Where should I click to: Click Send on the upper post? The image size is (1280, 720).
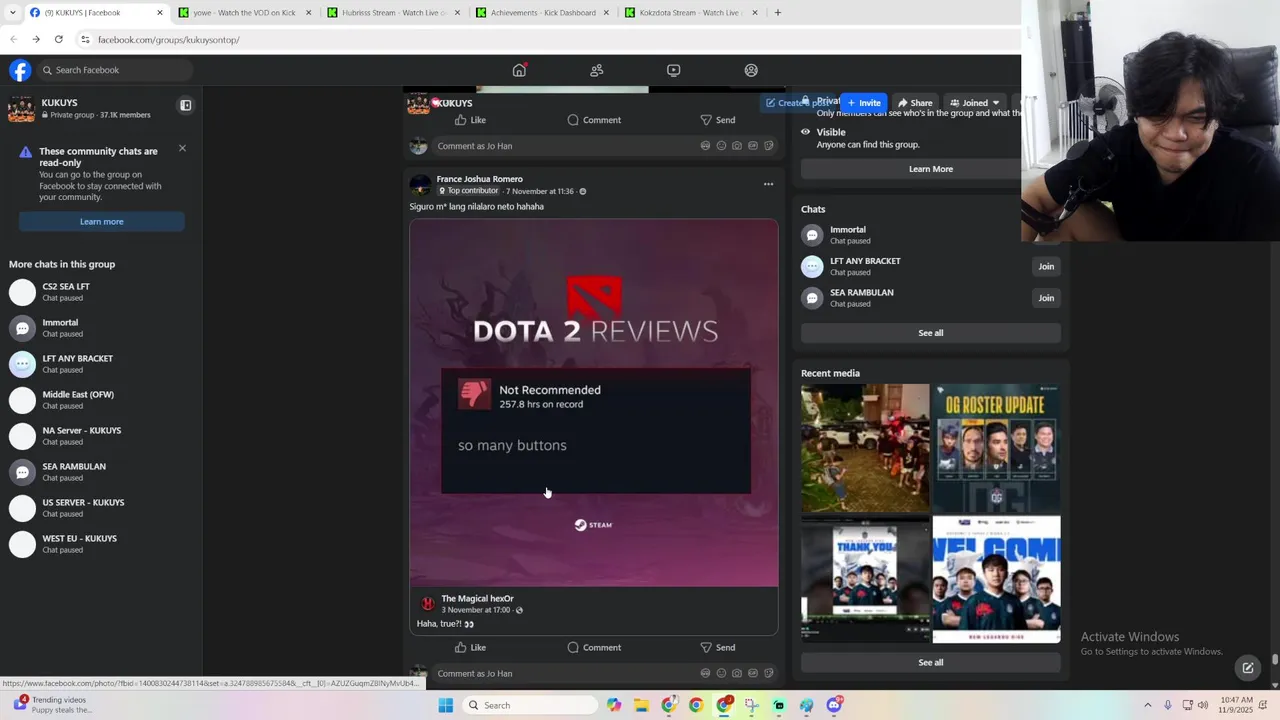click(717, 120)
